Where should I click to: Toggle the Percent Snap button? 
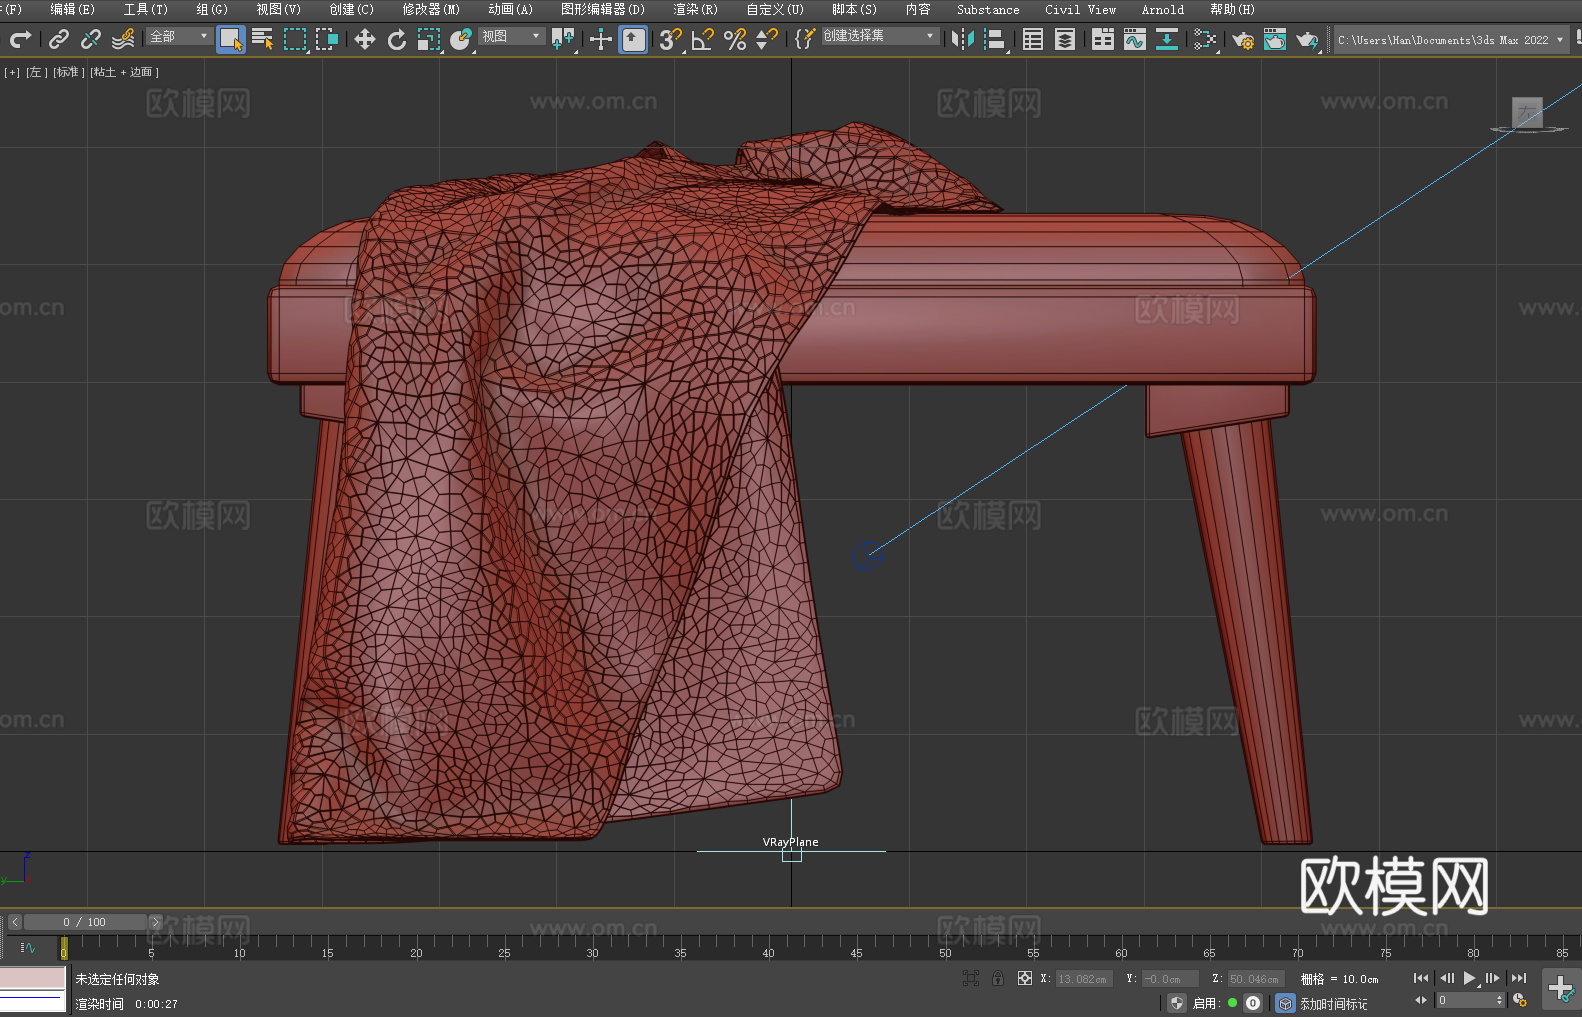[x=735, y=39]
